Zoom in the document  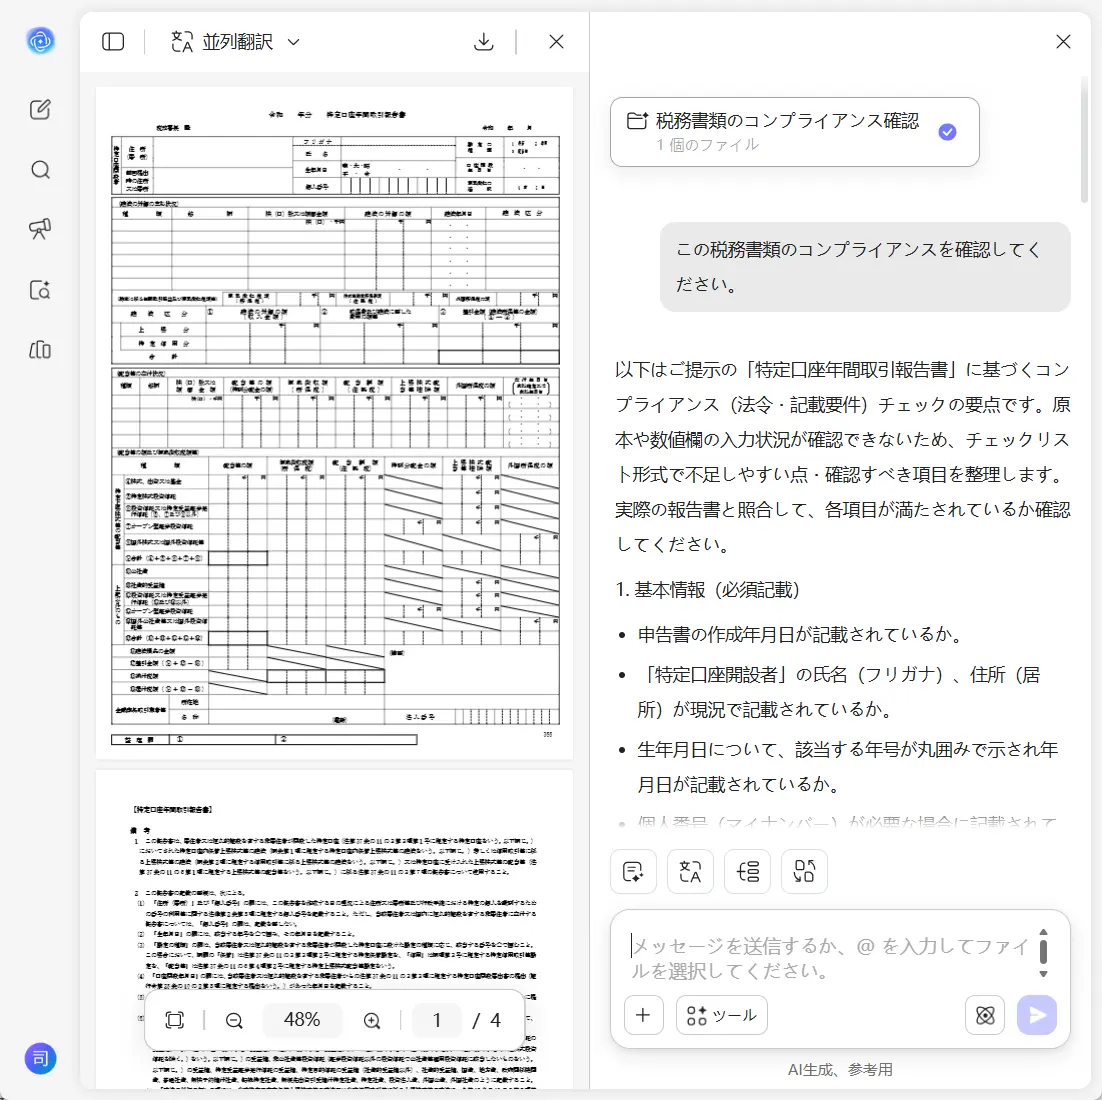click(372, 1021)
